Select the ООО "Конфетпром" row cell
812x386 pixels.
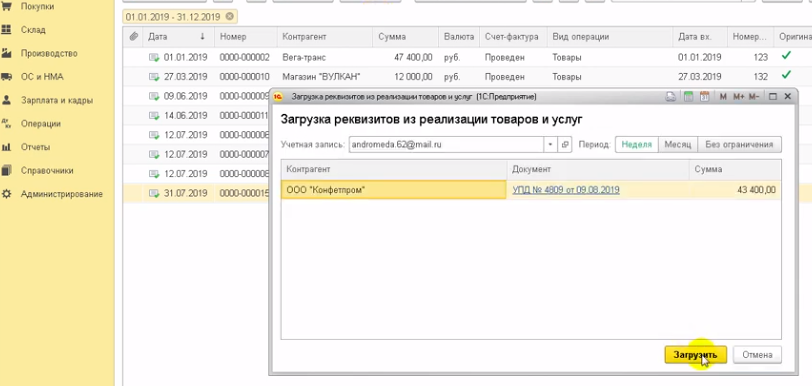[394, 190]
